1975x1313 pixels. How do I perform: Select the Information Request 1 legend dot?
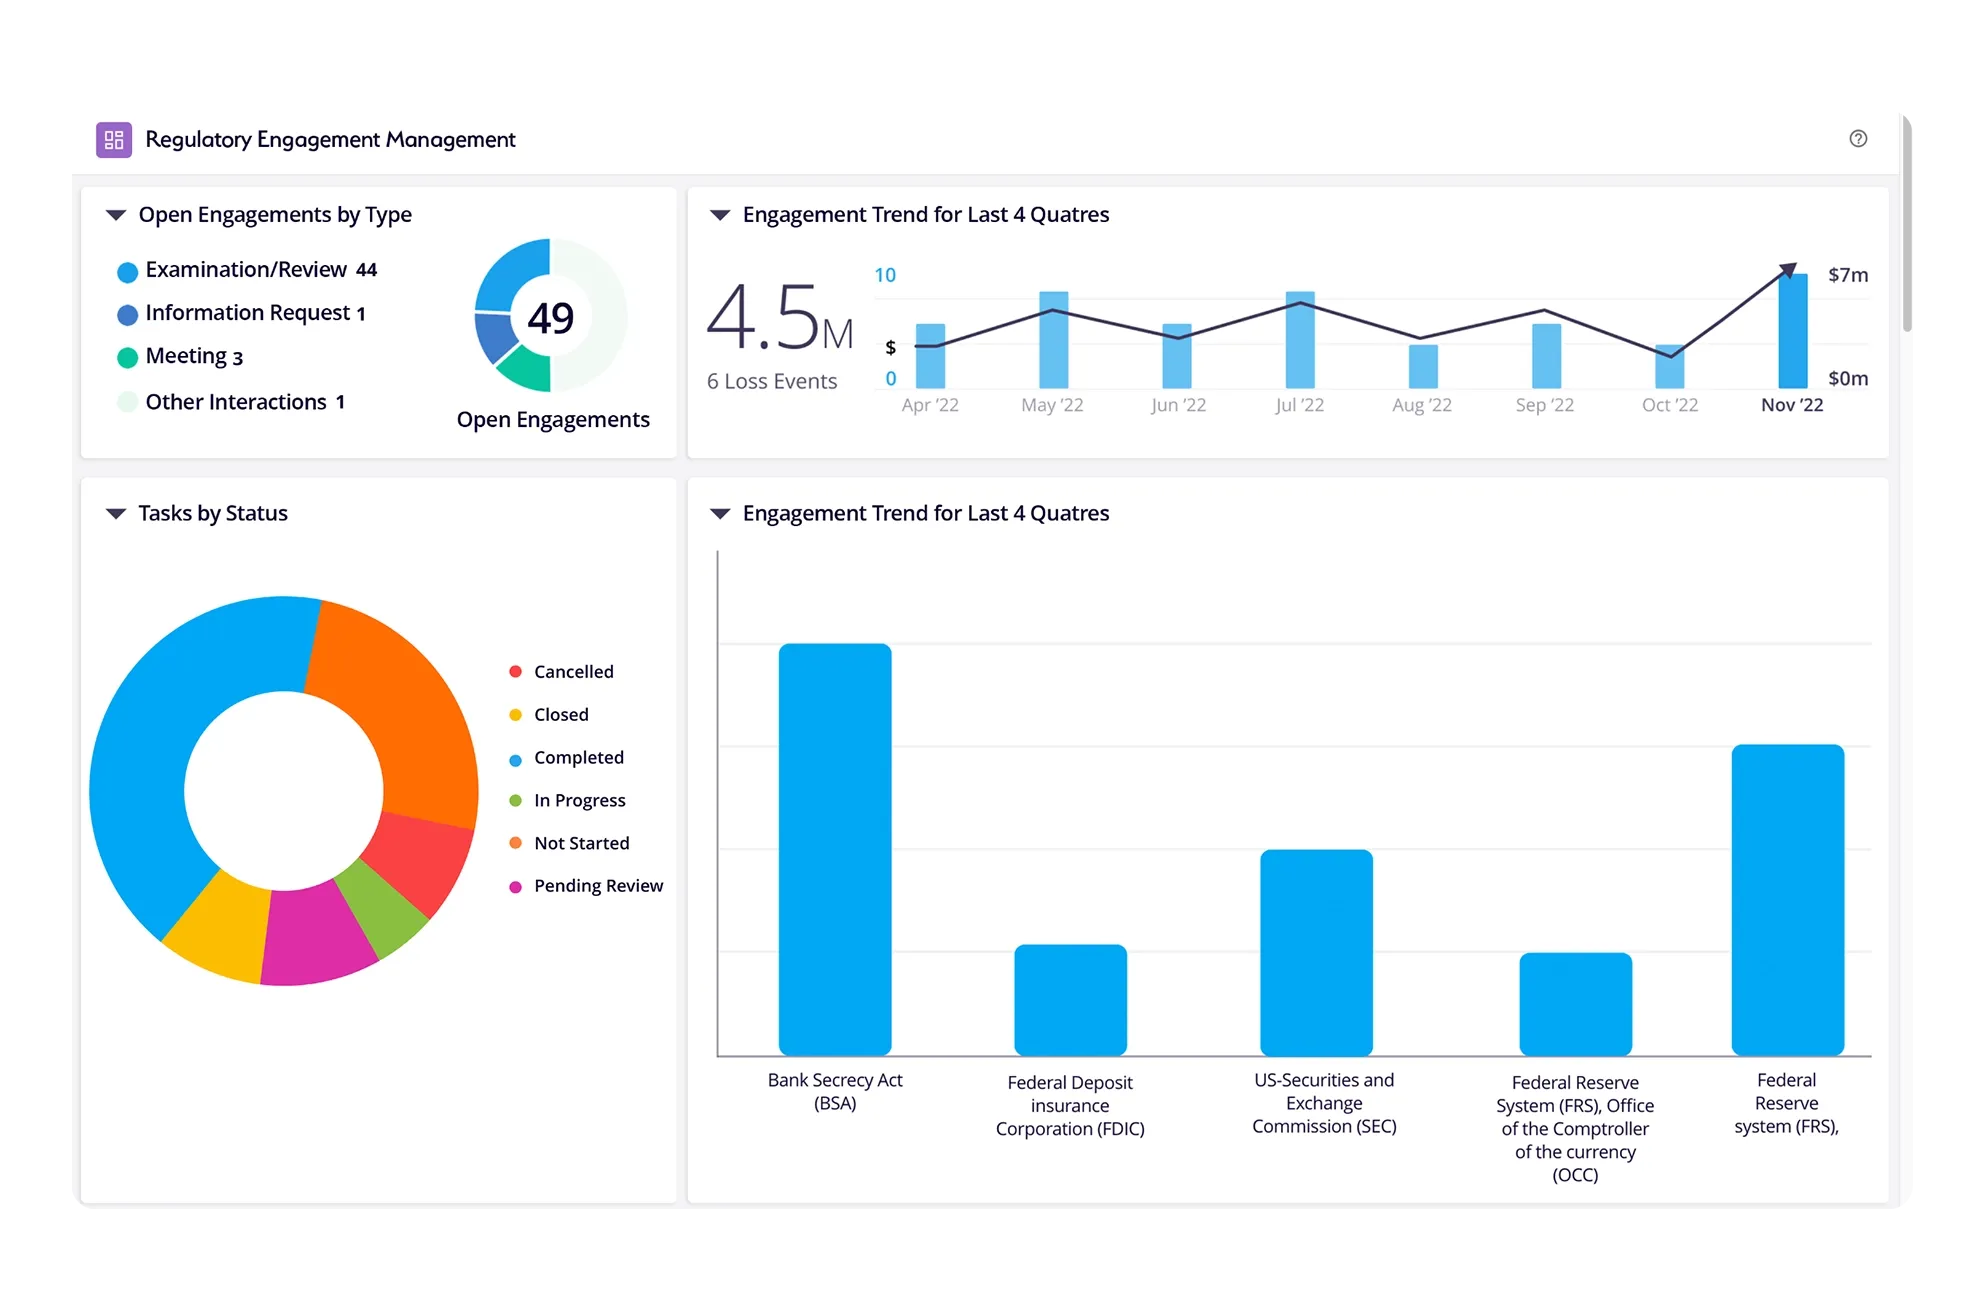(127, 315)
